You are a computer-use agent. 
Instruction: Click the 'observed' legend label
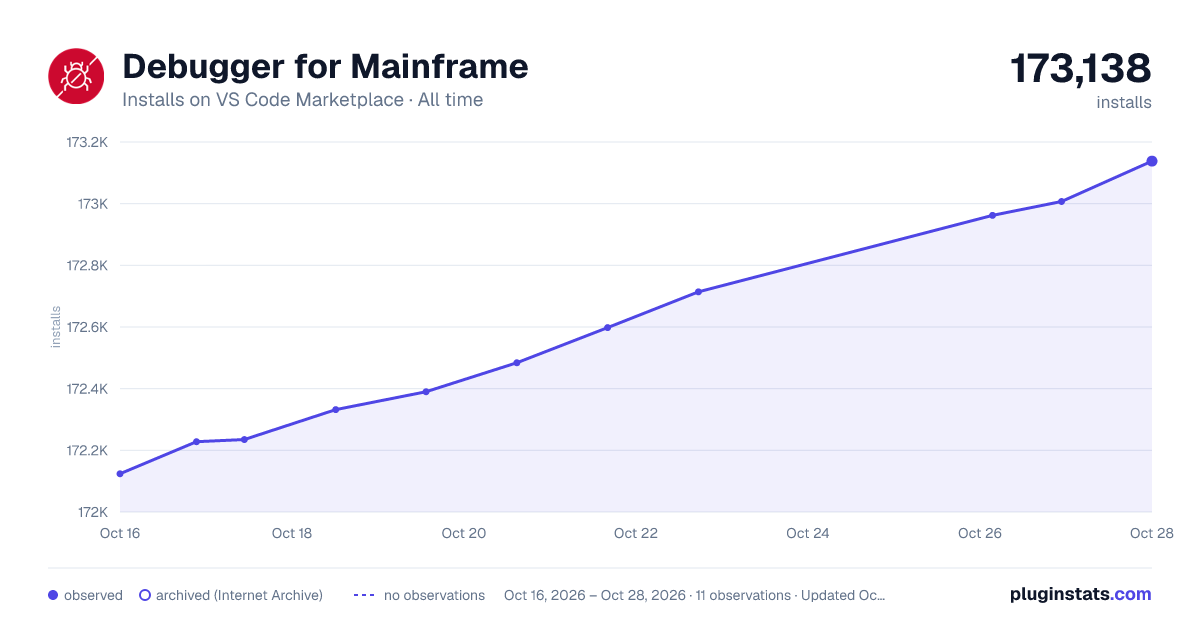[x=93, y=595]
